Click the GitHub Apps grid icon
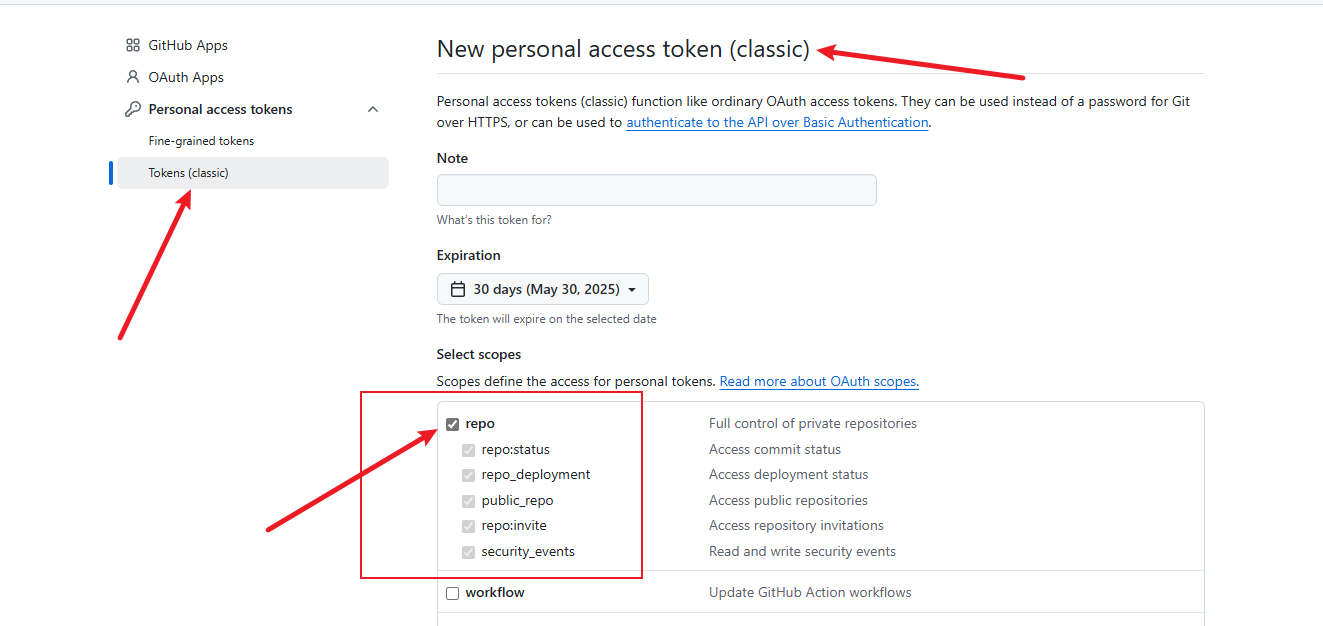Screen dimensions: 1323x626 (132, 45)
